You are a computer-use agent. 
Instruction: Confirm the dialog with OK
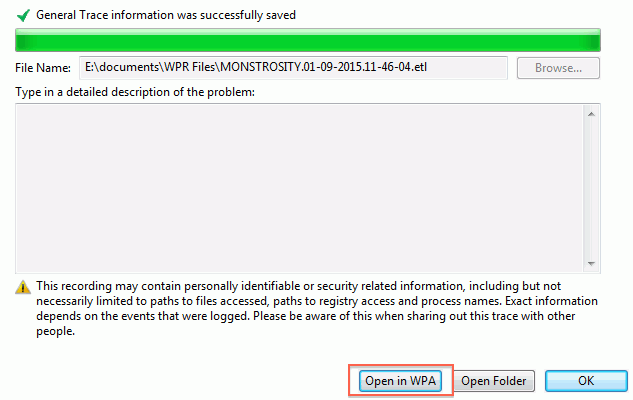point(586,381)
